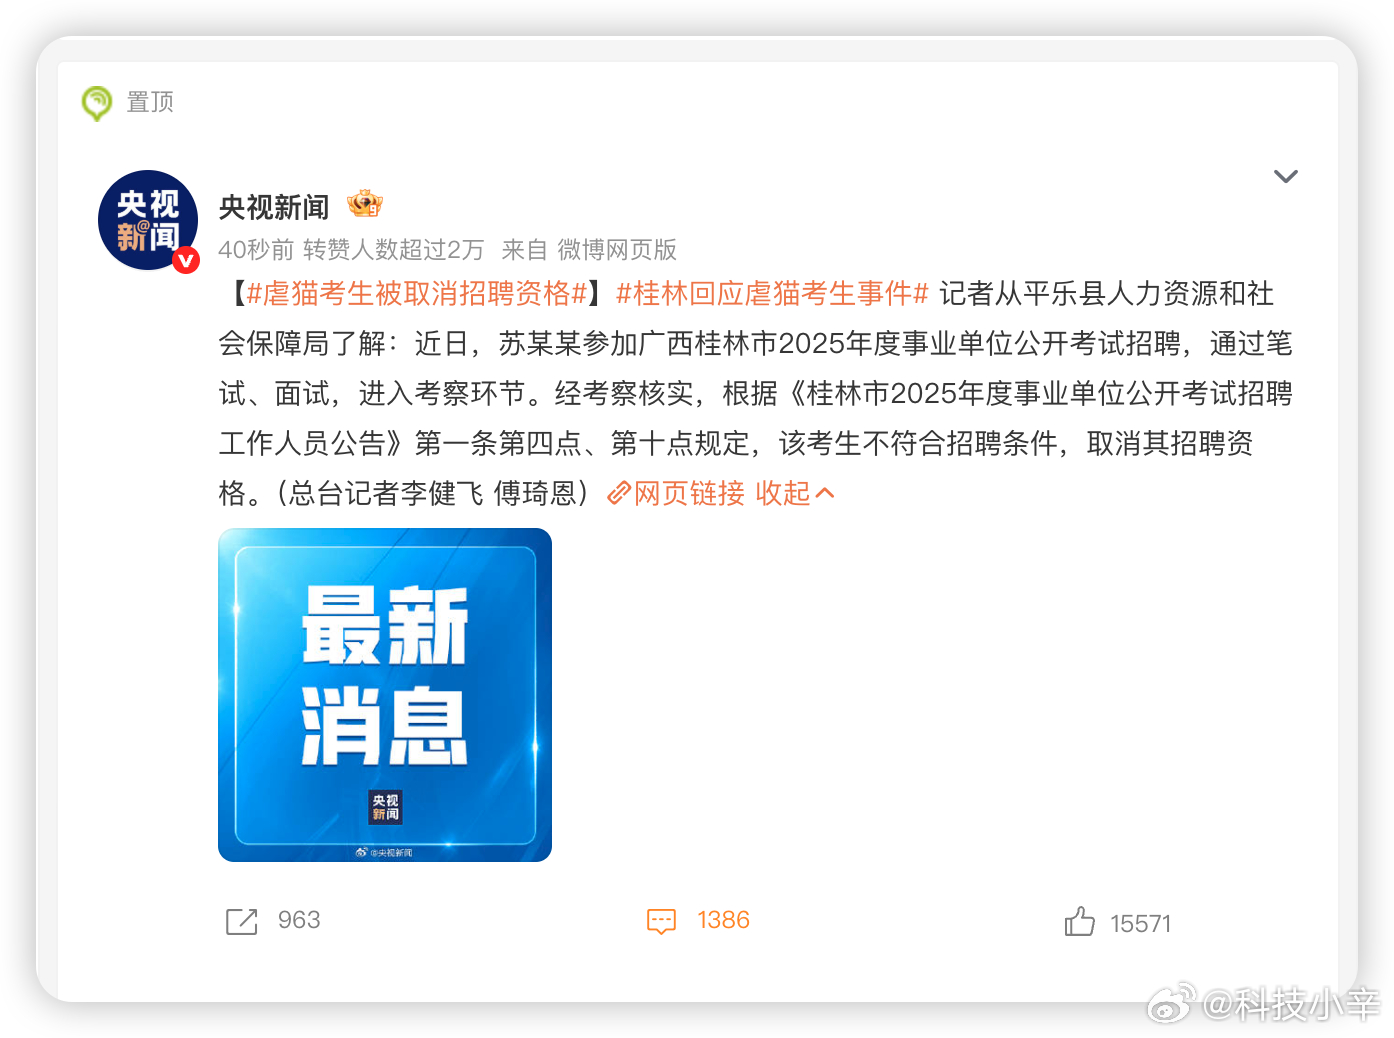Click the 置顶 pinned label
This screenshot has height=1038, width=1394.
(x=150, y=102)
